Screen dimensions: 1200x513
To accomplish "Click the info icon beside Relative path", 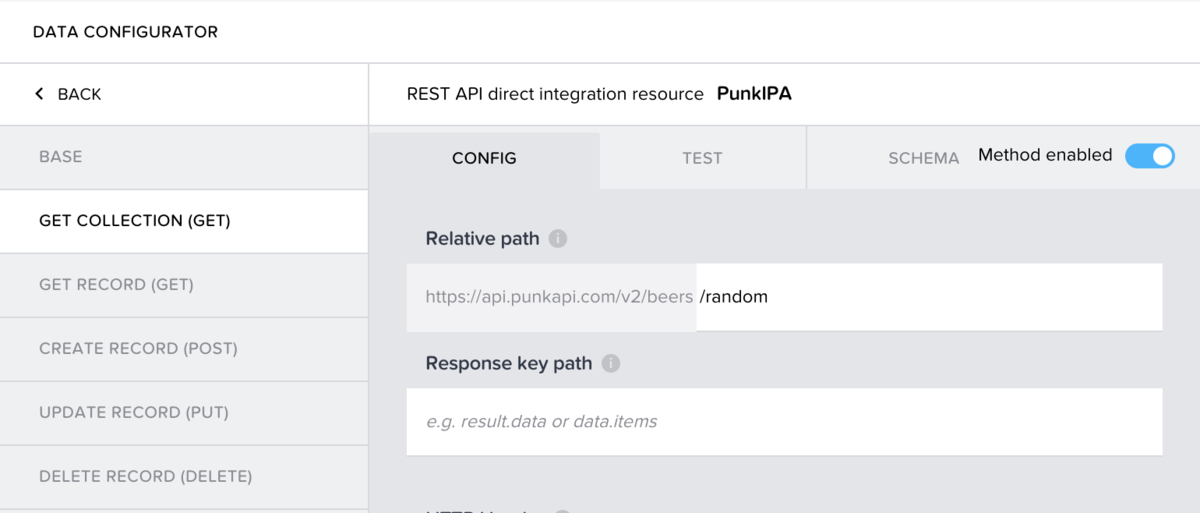I will coord(558,239).
